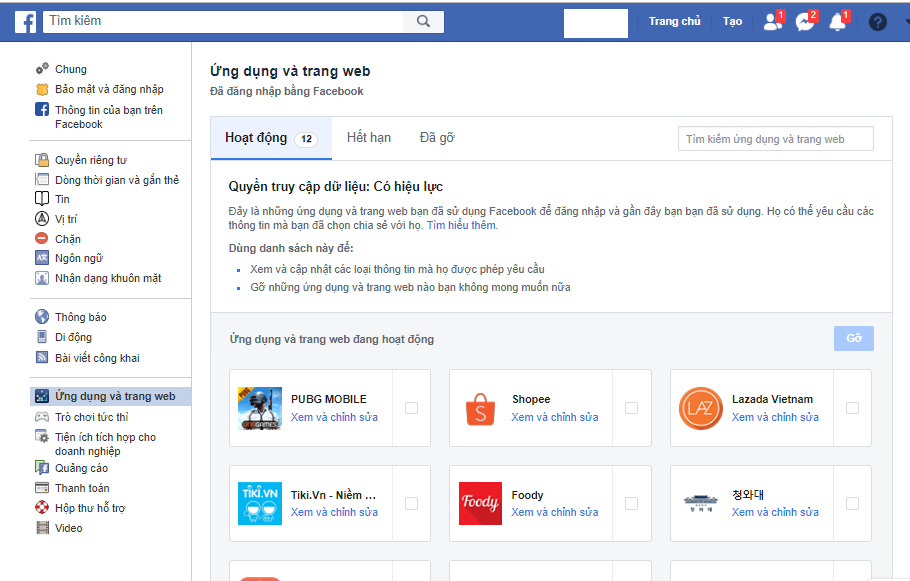Screen dimensions: 910x581
Task: Click the red Chặn icon
Action: point(42,239)
